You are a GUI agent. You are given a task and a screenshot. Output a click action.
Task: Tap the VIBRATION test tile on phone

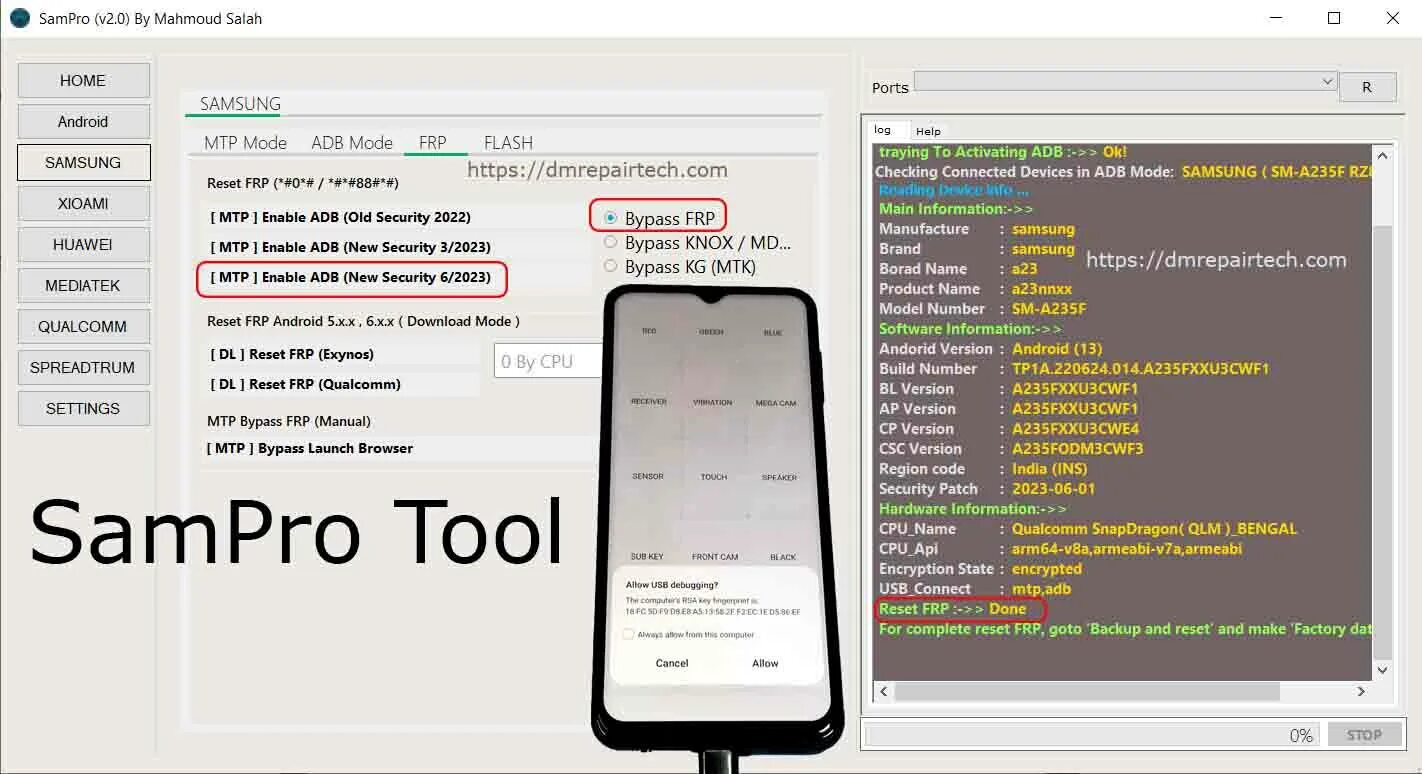713,402
